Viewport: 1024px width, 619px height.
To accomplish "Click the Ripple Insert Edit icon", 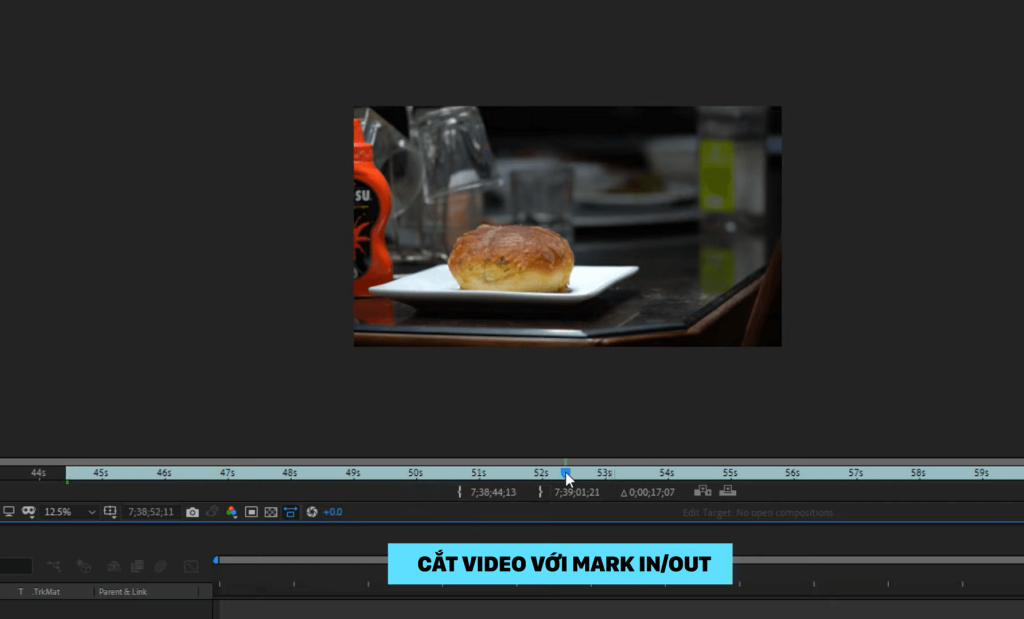I will click(x=703, y=490).
